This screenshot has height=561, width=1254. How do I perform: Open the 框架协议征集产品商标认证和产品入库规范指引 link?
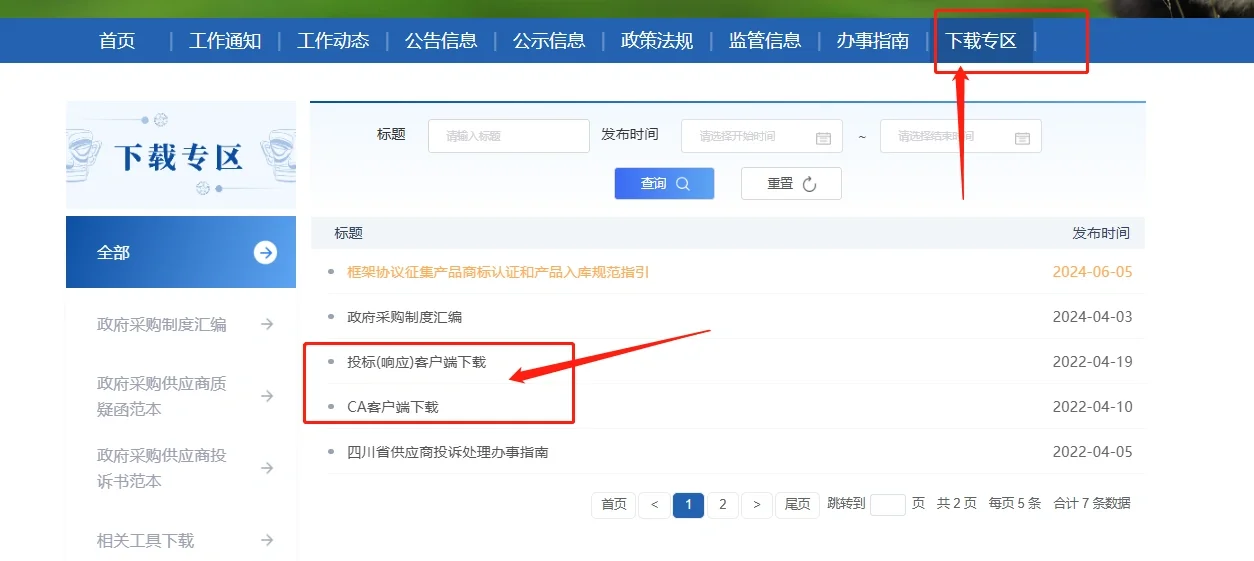click(x=498, y=272)
